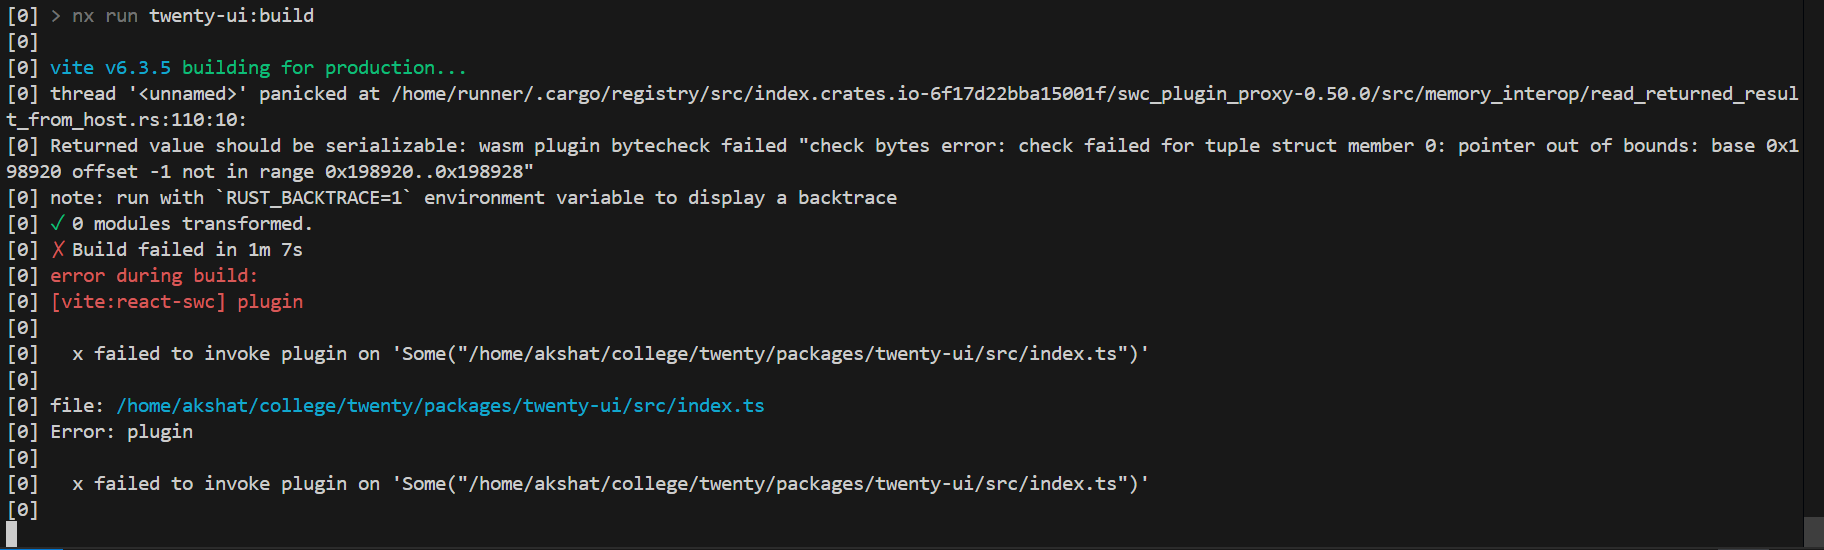1824x550 pixels.
Task: Click the red X before Build failed
Action: (x=58, y=250)
